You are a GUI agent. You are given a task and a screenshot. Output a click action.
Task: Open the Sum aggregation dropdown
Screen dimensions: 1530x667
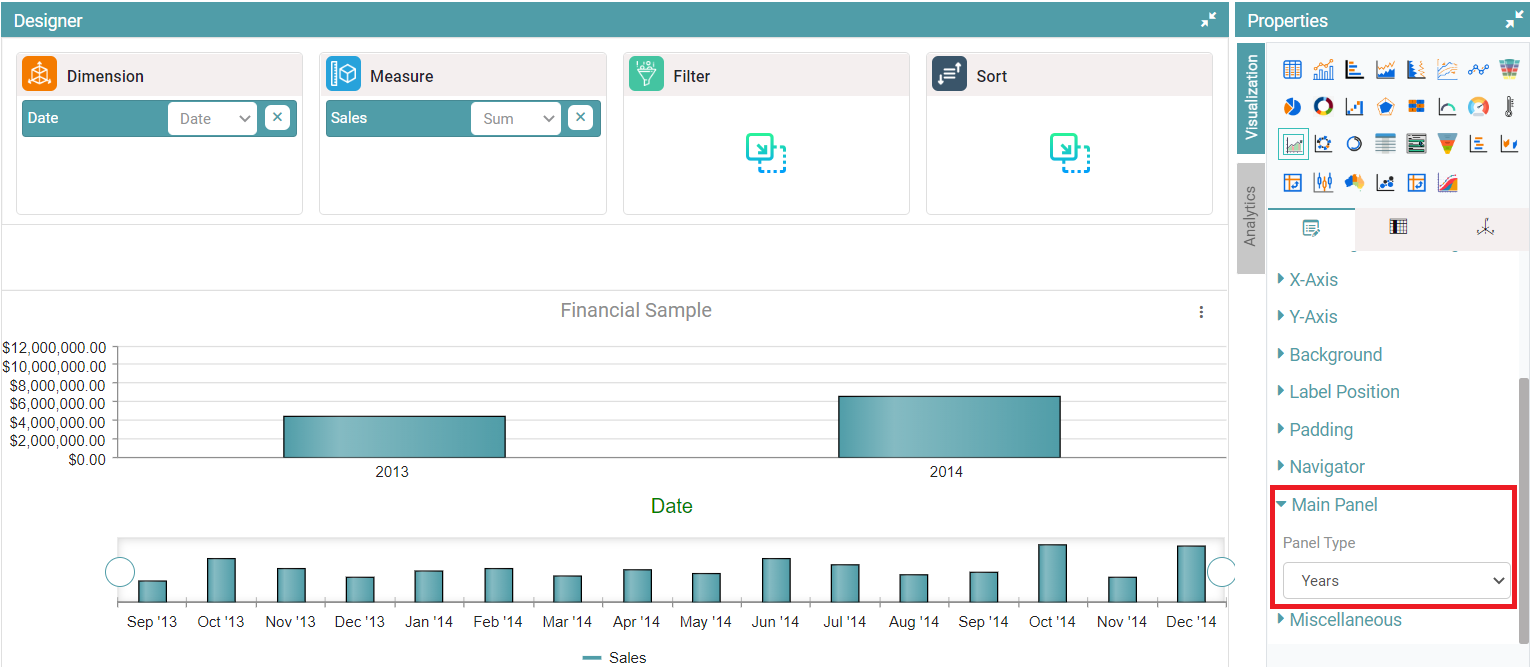coord(515,119)
